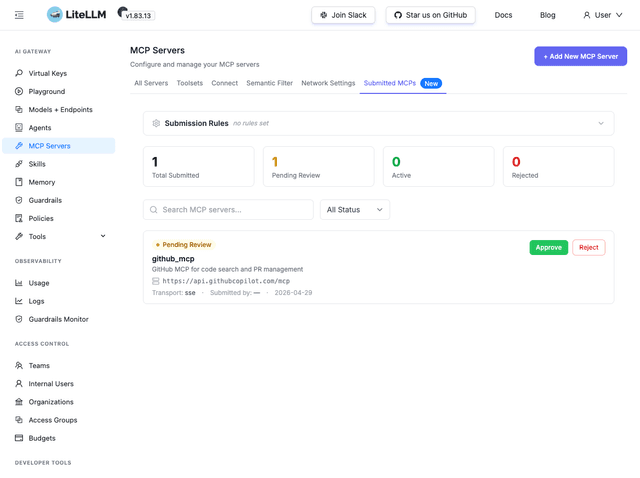This screenshot has height=478, width=640.
Task: Click the Usage chart icon
Action: coord(19,283)
